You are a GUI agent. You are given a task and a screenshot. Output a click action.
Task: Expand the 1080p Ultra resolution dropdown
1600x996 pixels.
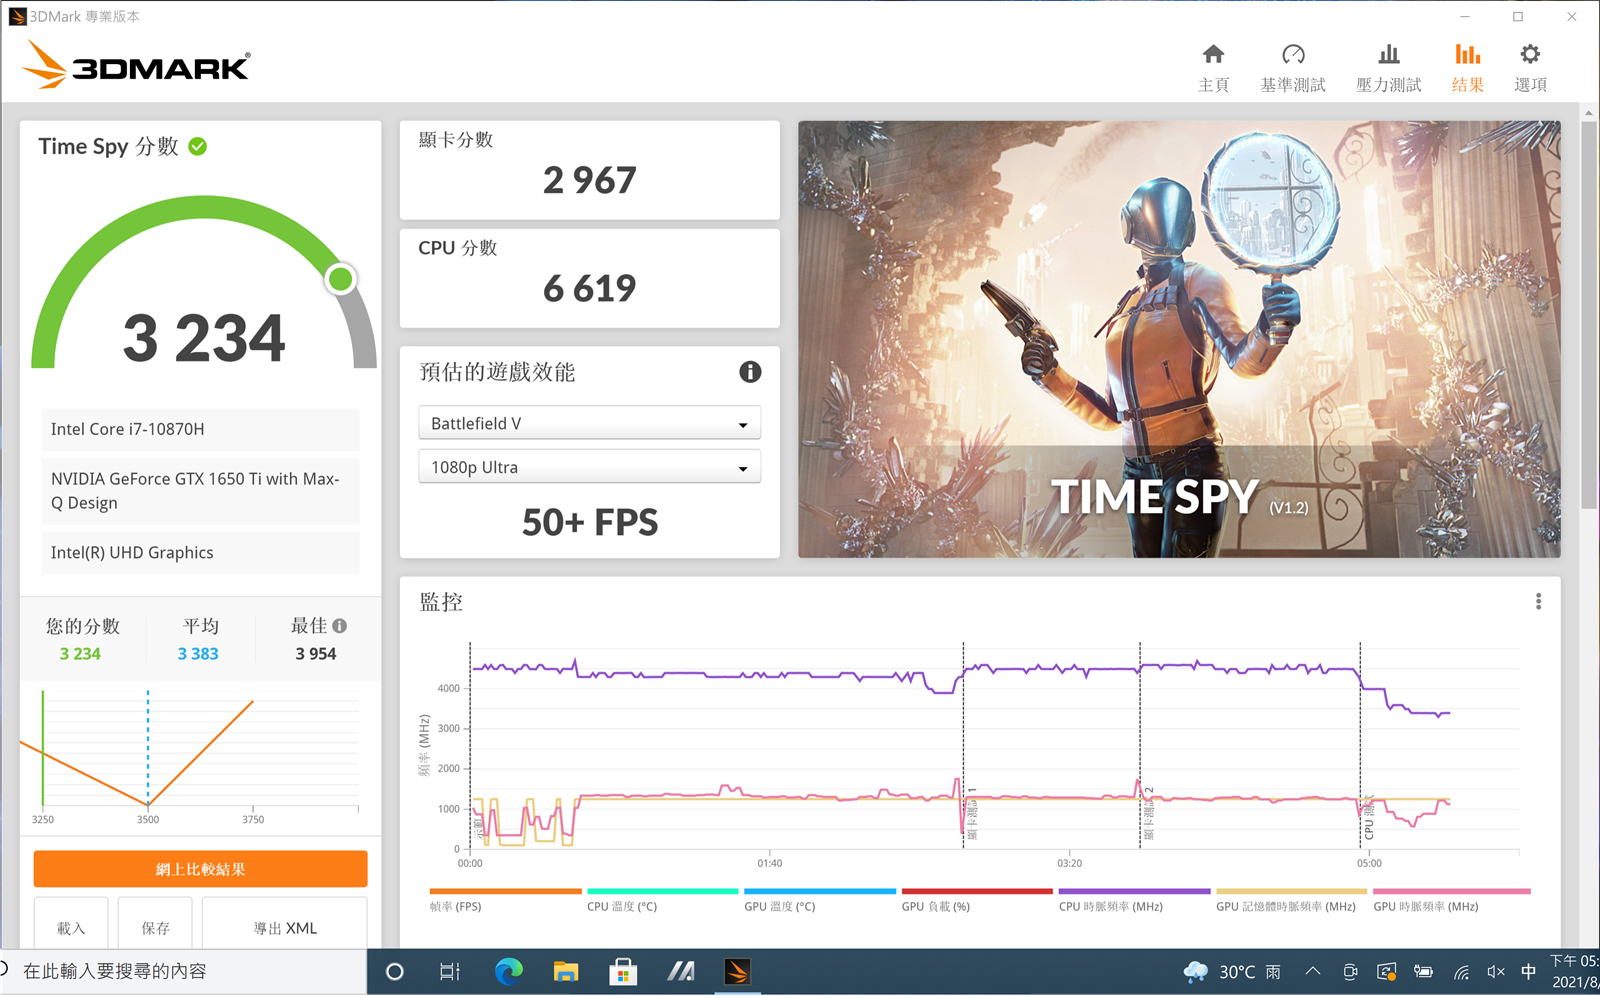point(589,467)
